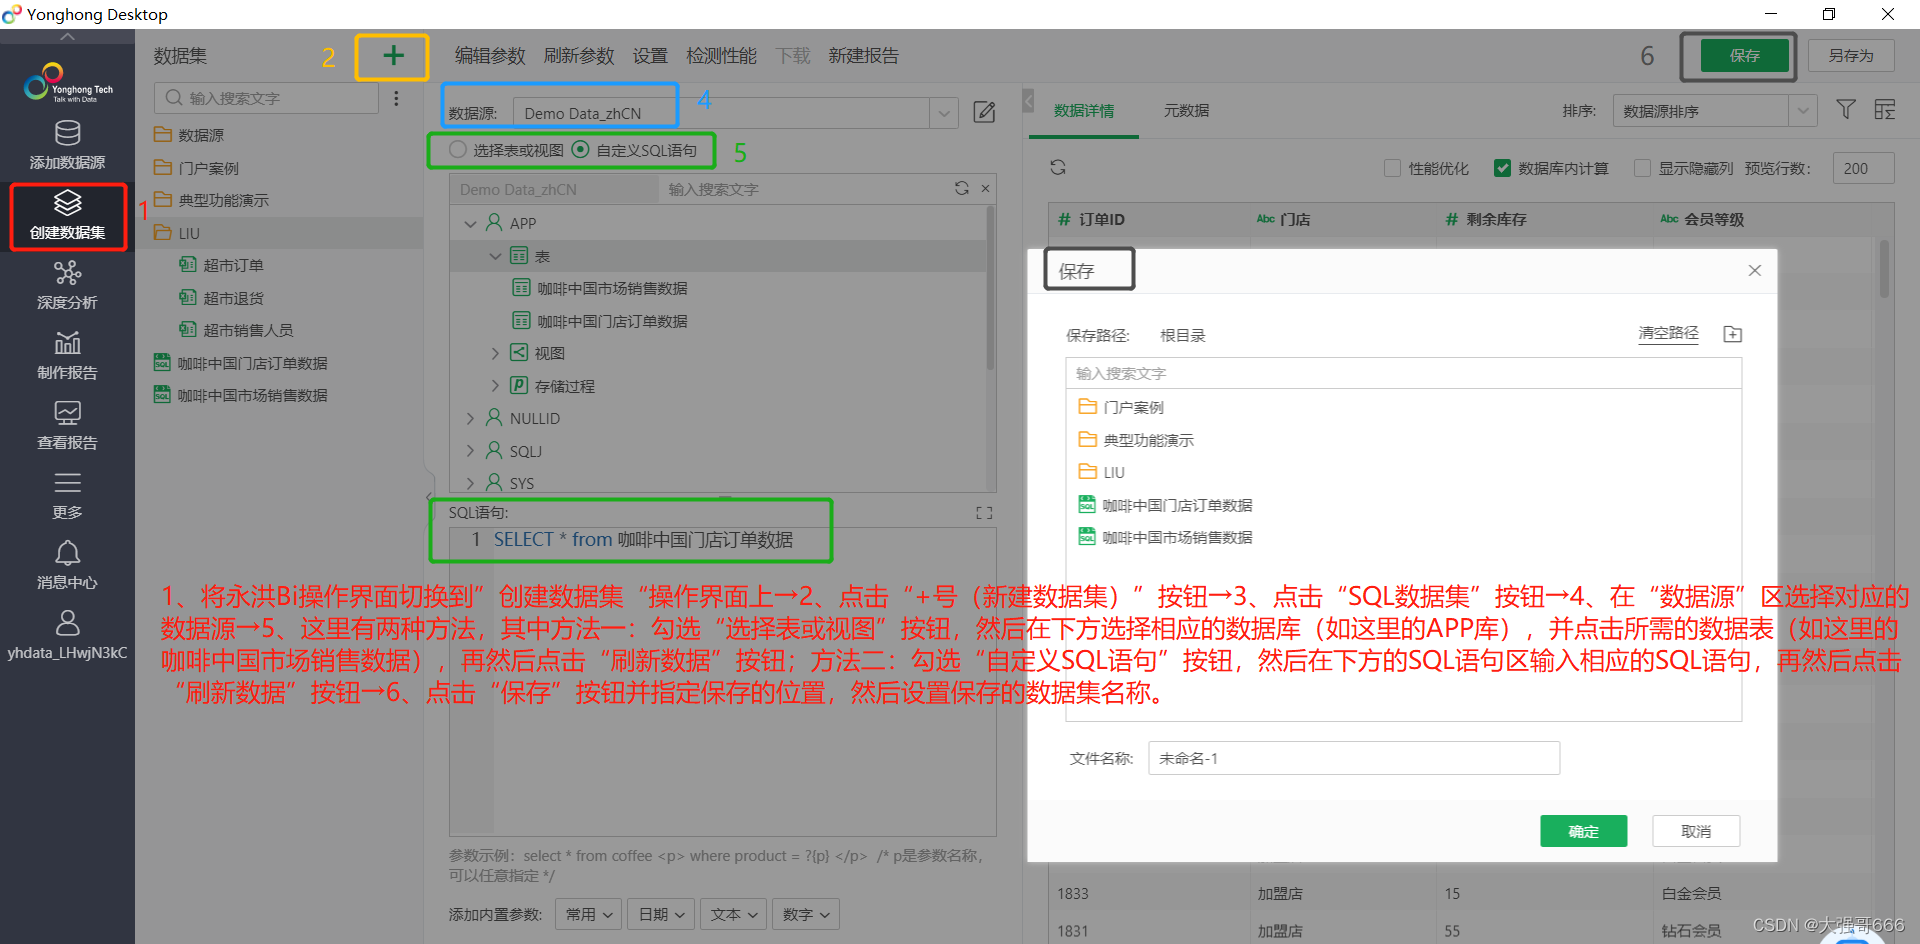Open the user profile yhdata_LHwjN3kC
The height and width of the screenshot is (944, 1920).
click(67, 636)
